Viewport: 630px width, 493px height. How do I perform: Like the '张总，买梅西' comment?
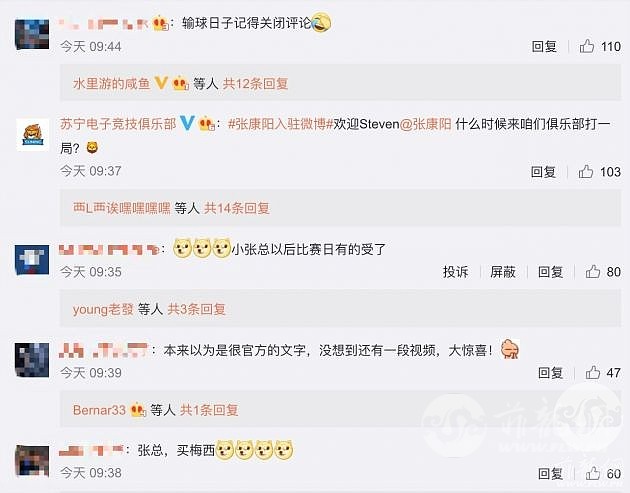pyautogui.click(x=593, y=474)
